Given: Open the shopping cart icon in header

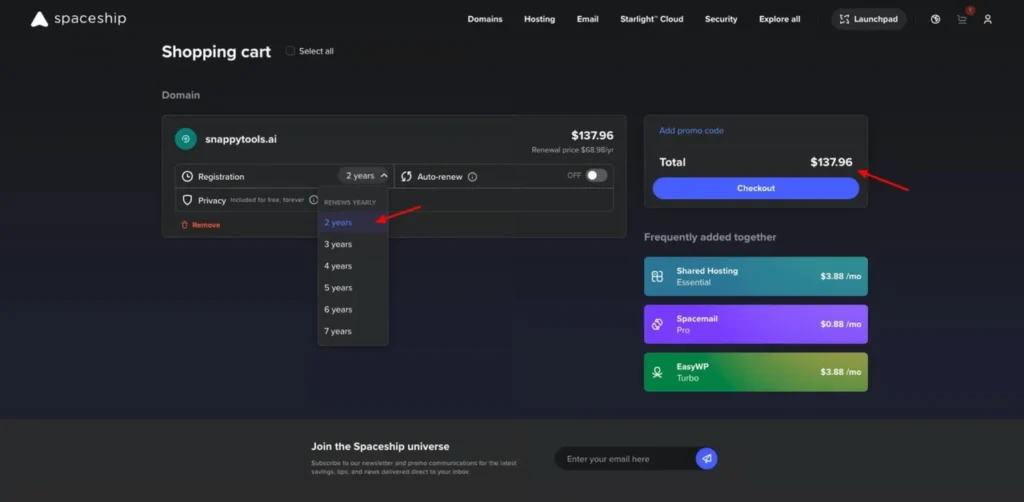Looking at the screenshot, I should pyautogui.click(x=962, y=19).
